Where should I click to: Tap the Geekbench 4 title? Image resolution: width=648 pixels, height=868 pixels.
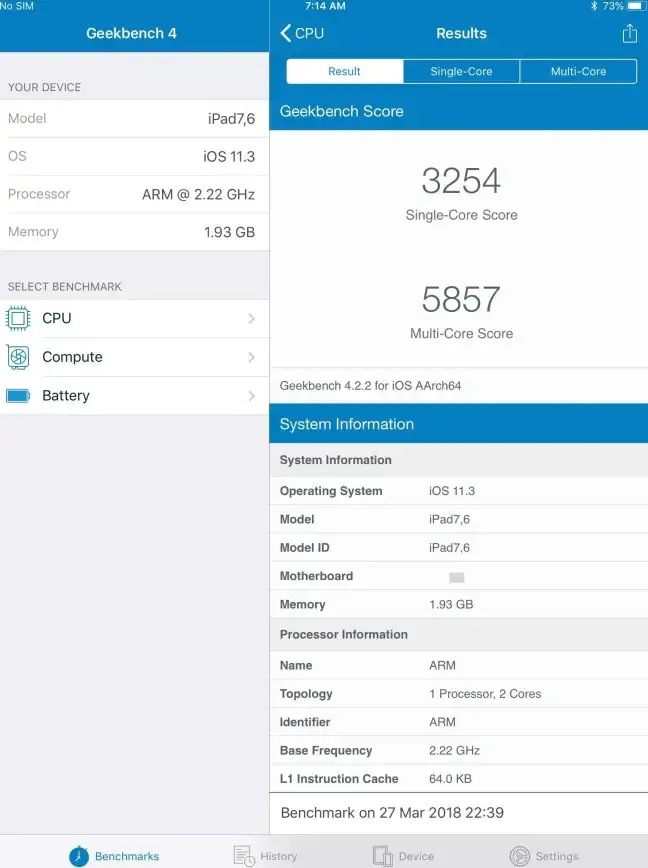[131, 33]
